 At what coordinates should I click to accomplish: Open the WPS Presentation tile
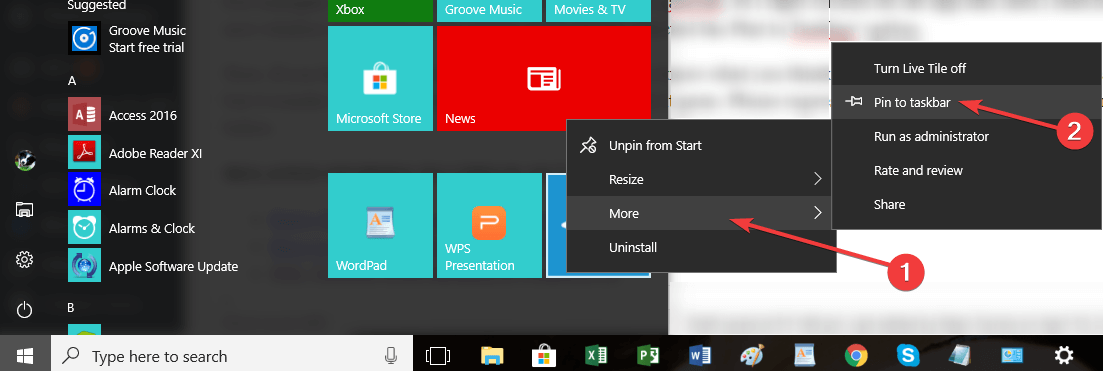coord(490,225)
